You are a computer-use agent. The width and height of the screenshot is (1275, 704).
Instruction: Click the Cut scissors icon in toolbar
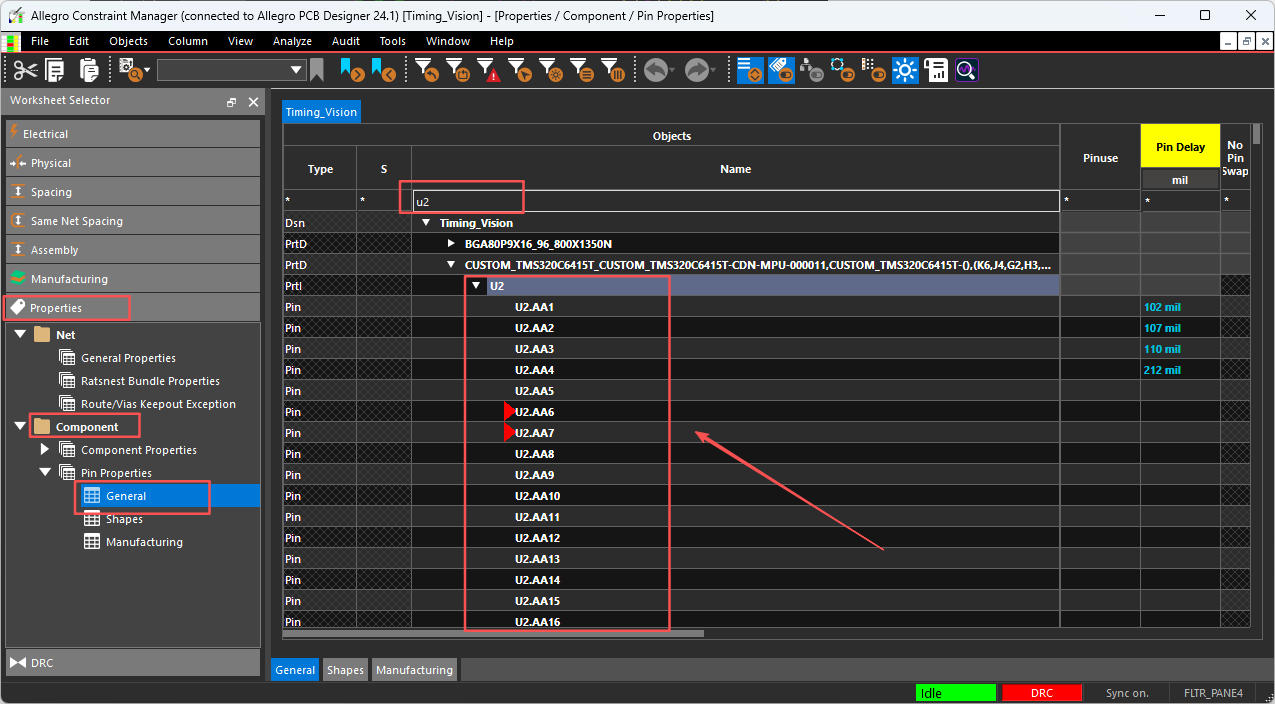coord(24,70)
